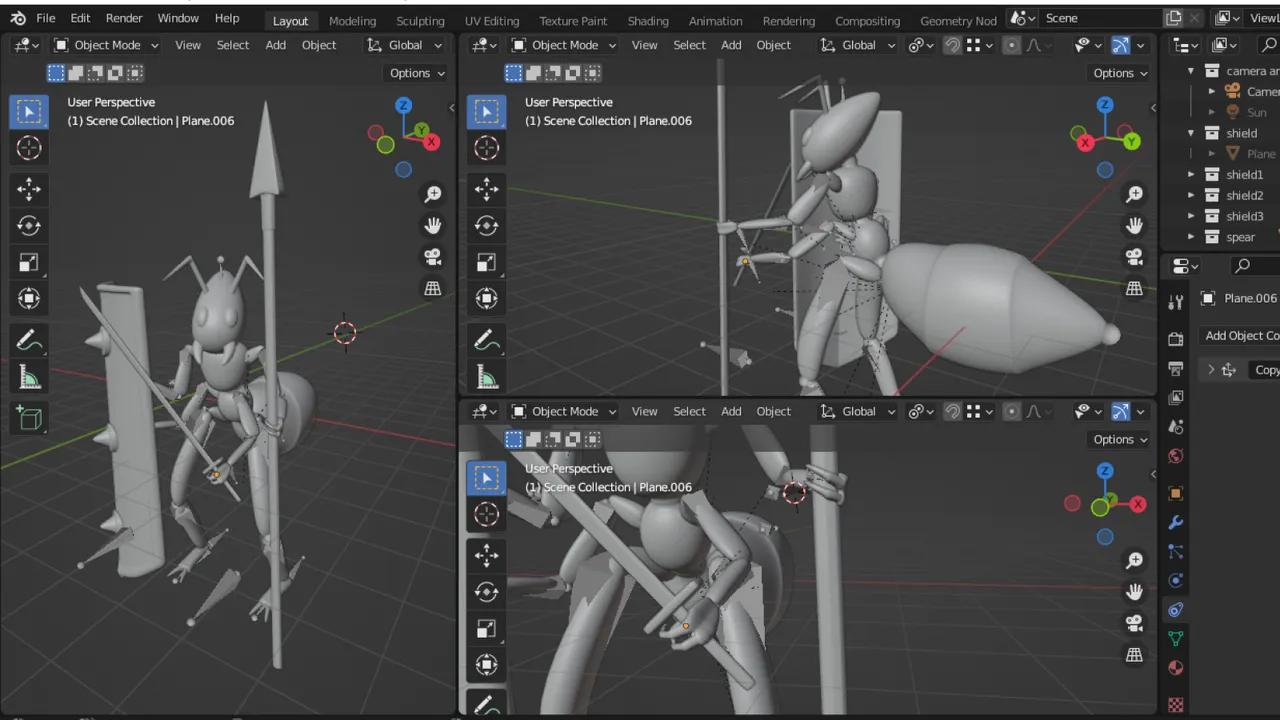
Task: Open the Render menu
Action: [x=124, y=18]
